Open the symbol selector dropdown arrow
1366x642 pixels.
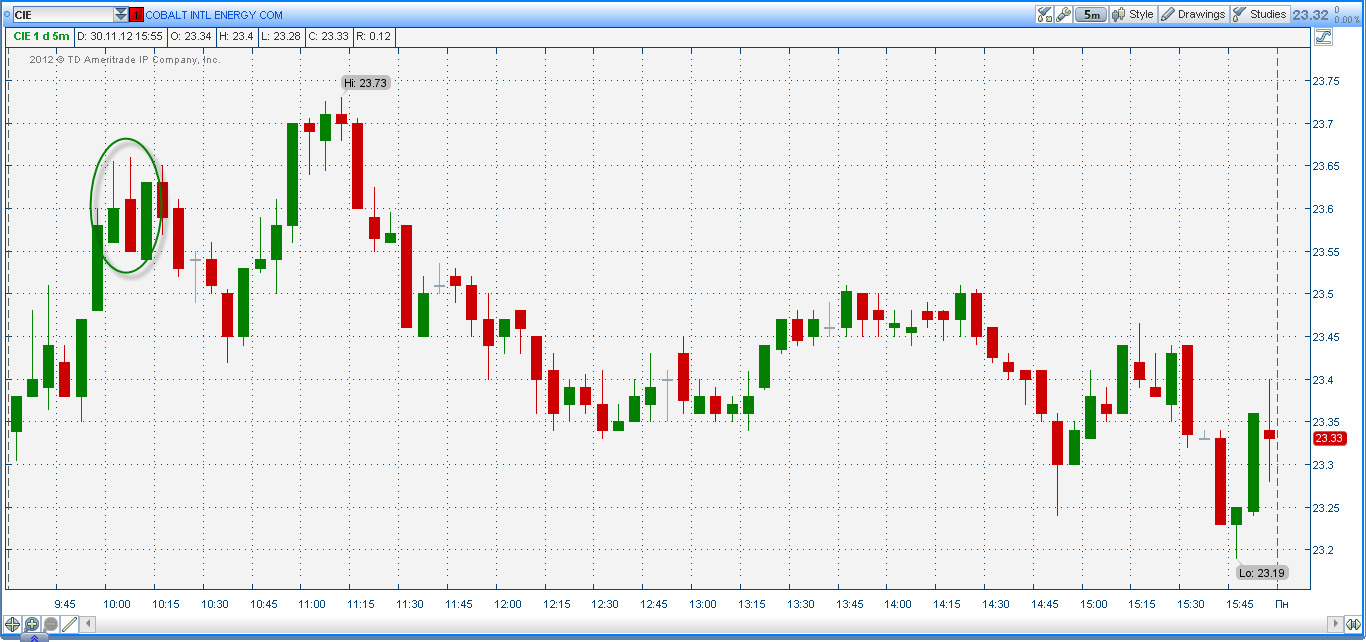click(121, 15)
